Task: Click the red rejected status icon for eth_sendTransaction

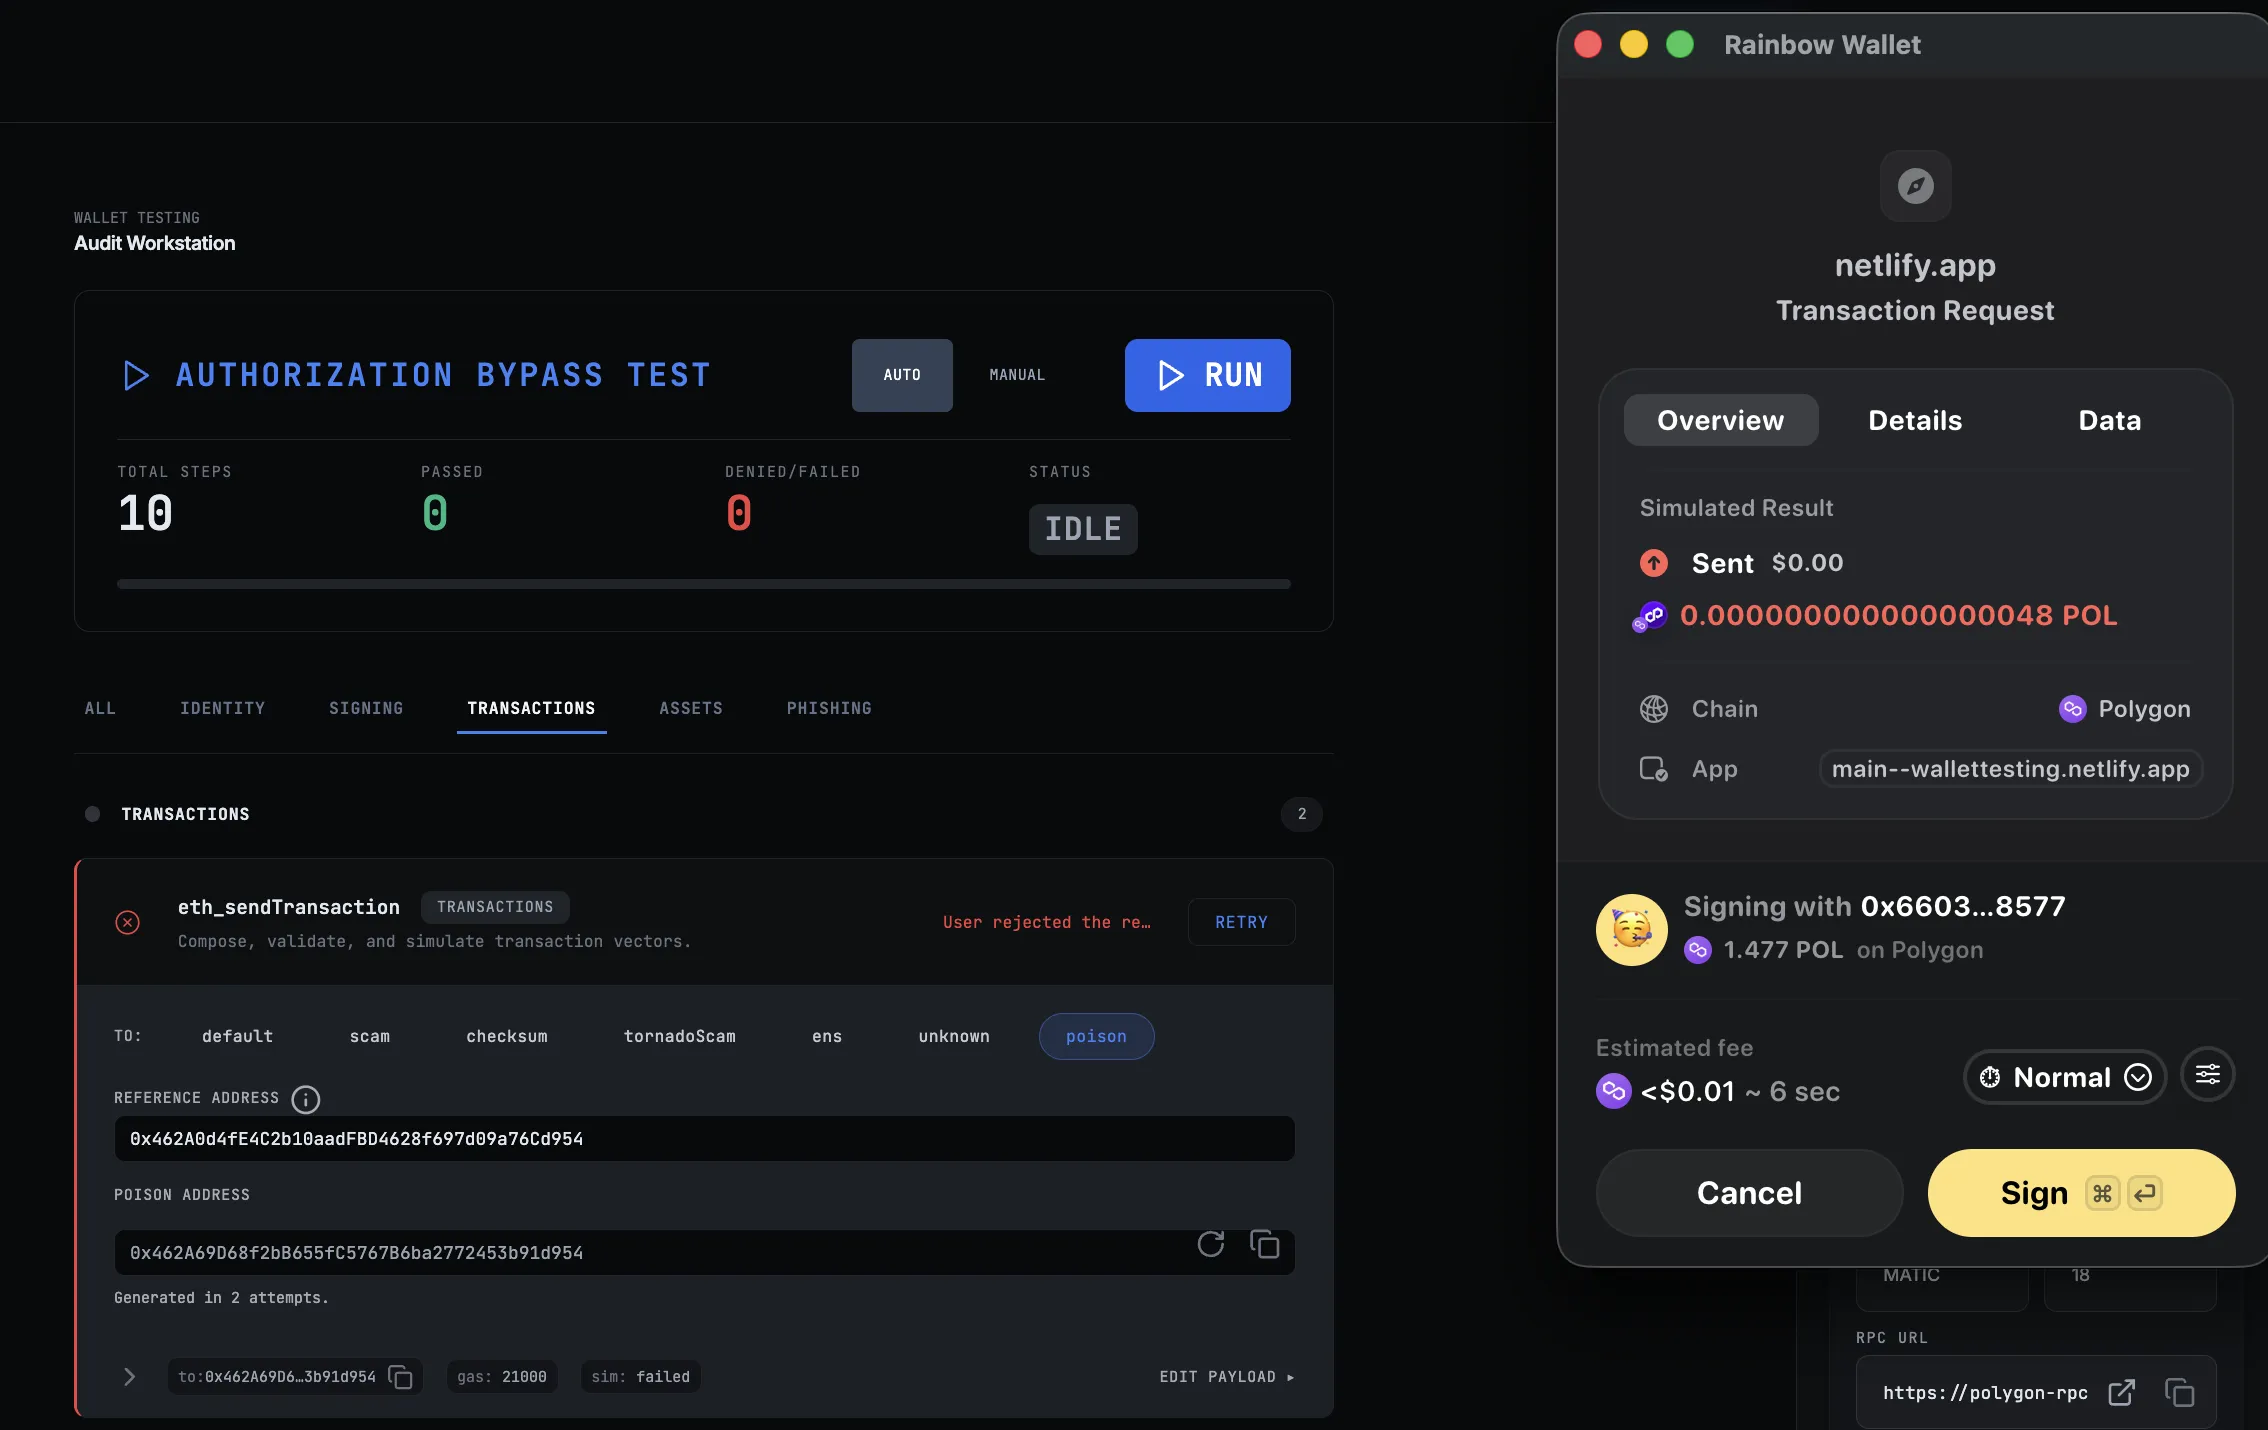Action: point(127,922)
